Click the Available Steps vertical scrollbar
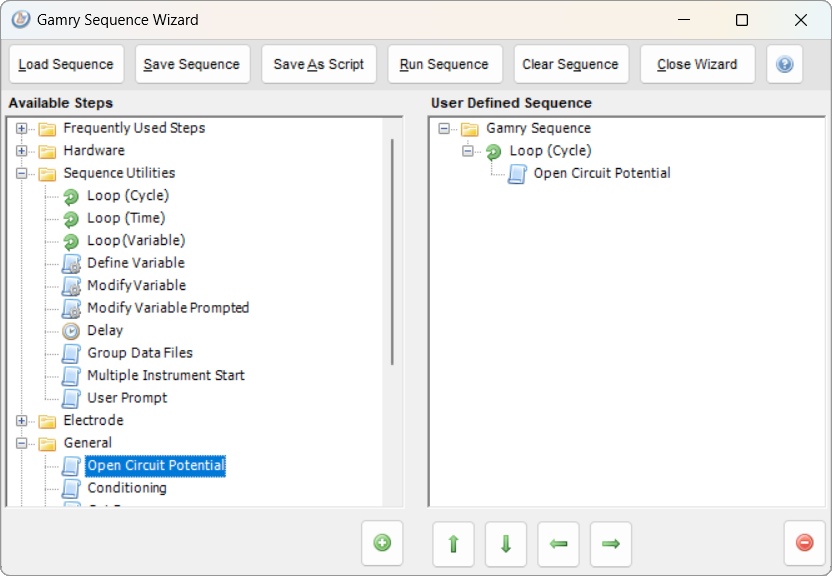Viewport: 832px width, 576px height. point(392,252)
